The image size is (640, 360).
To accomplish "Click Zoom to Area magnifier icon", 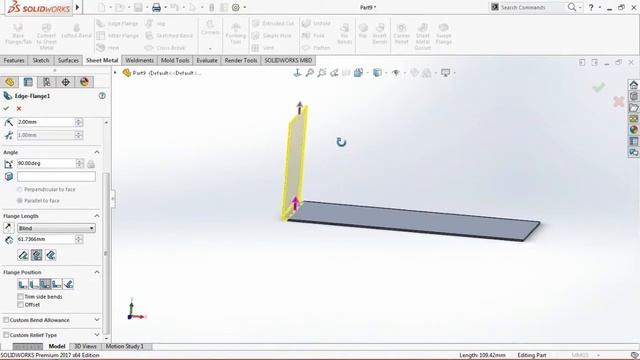I will pos(322,73).
